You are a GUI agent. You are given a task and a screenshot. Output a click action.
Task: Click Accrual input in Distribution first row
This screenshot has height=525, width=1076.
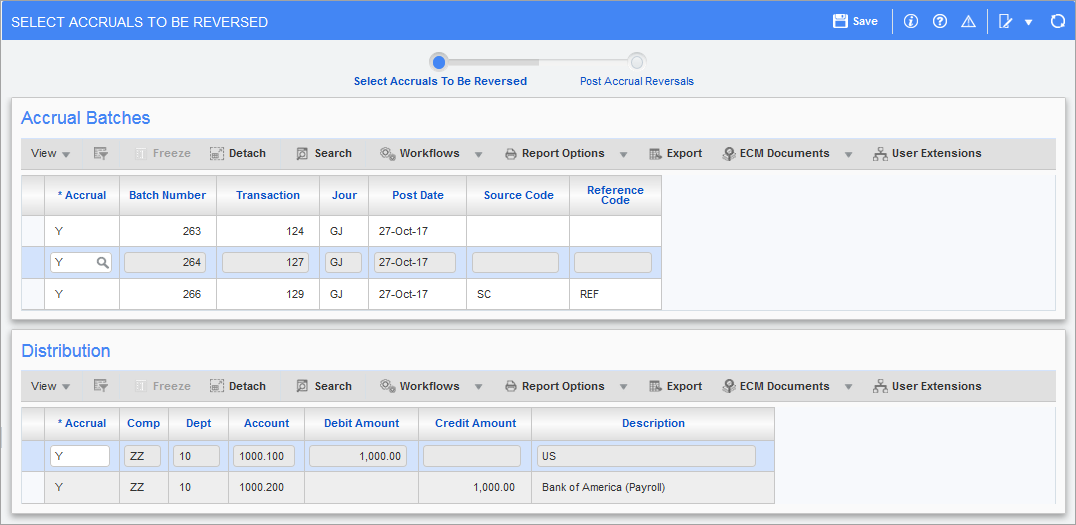point(80,456)
